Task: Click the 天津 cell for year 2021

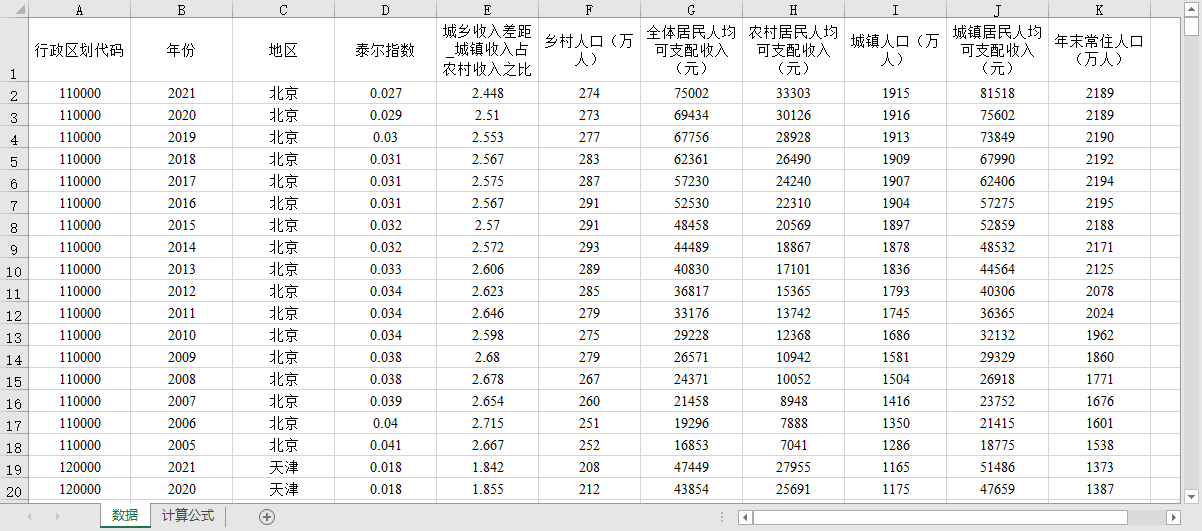Action: click(283, 468)
